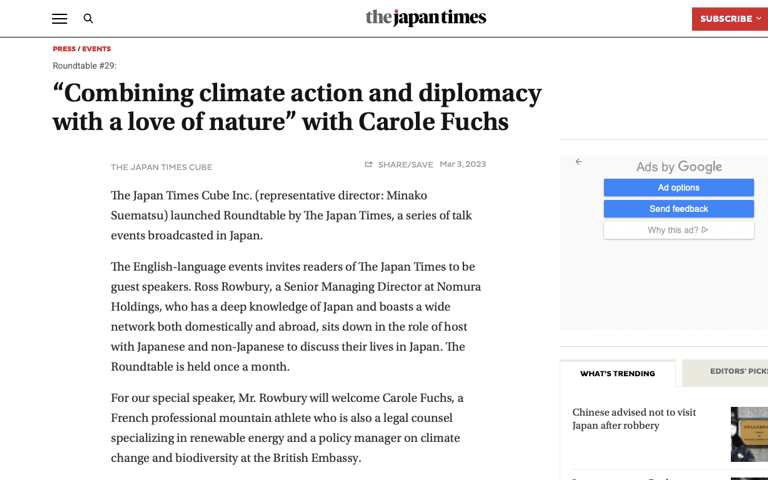
Task: Click the ad back arrow icon
Action: [578, 162]
